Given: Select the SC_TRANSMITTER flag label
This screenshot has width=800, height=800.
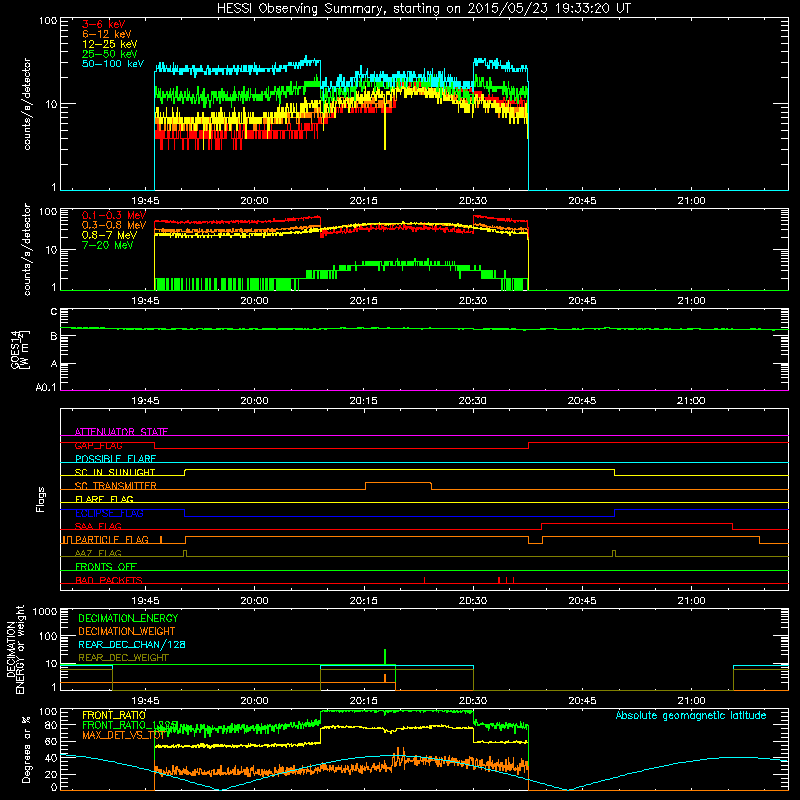Looking at the screenshot, I should 115,486.
